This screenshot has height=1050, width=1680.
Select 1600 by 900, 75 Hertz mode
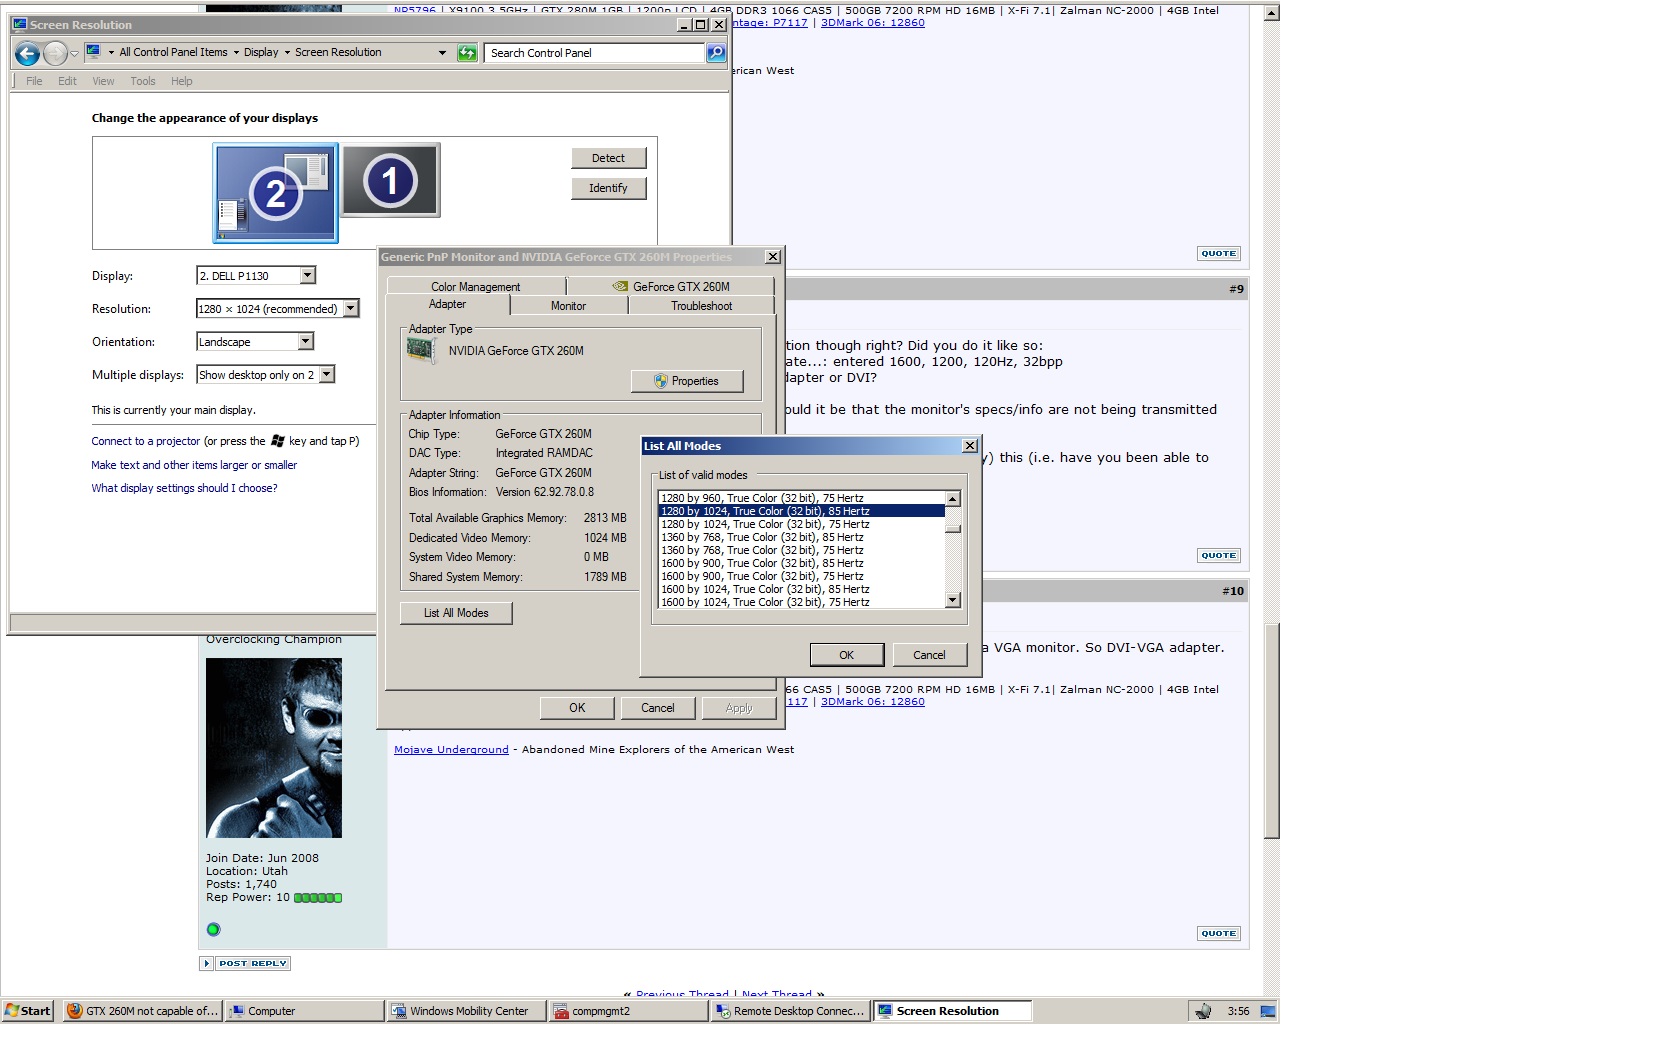point(801,576)
